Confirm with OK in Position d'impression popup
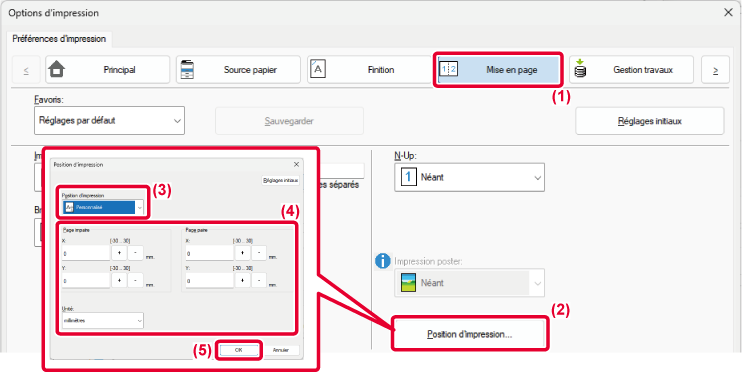This screenshot has height=372, width=742. click(x=239, y=350)
